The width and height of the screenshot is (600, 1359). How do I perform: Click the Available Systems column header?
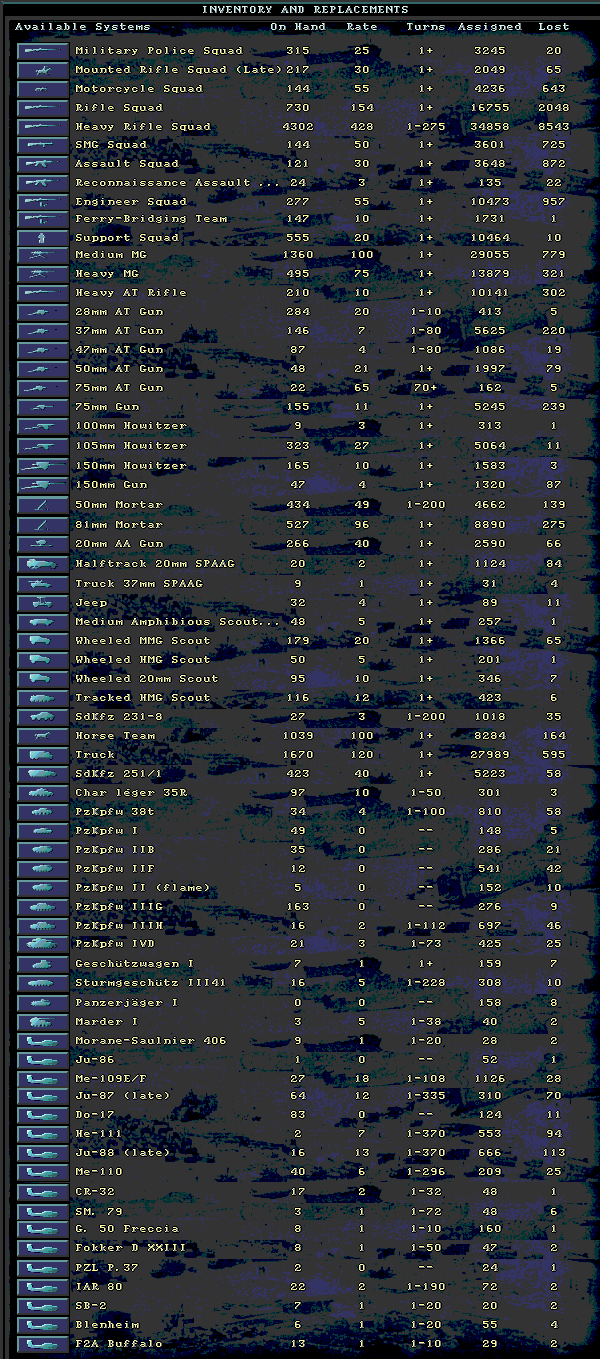83,26
